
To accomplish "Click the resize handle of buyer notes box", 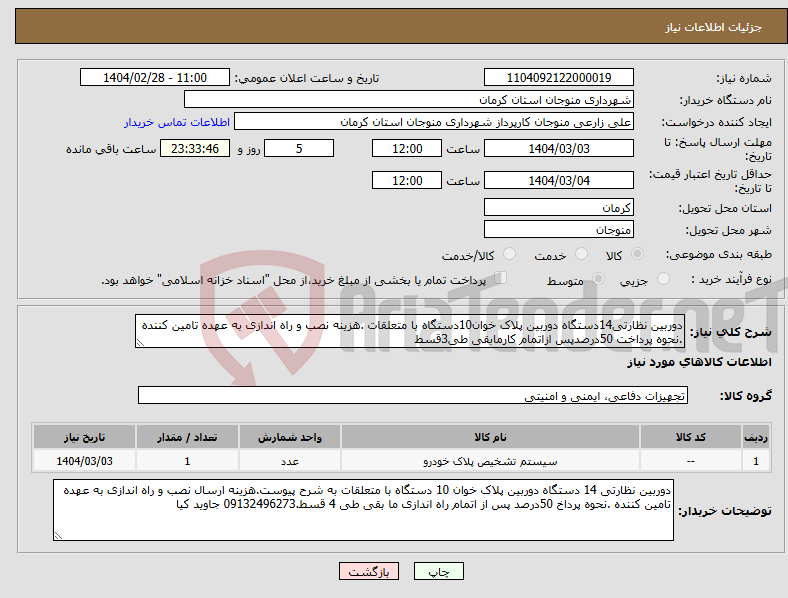I will pyautogui.click(x=58, y=536).
